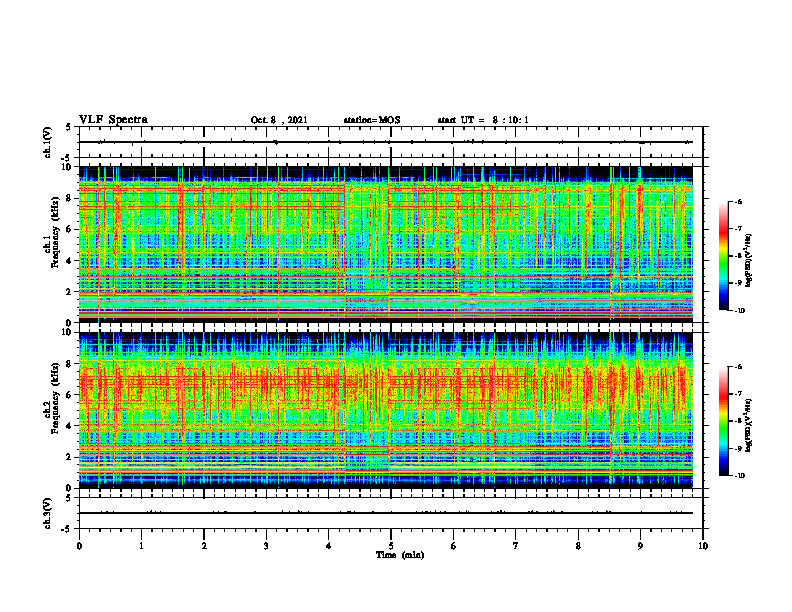792x612 pixels.
Task: Click the "start UT = 8 : 10: 1" text
Action: (483, 120)
